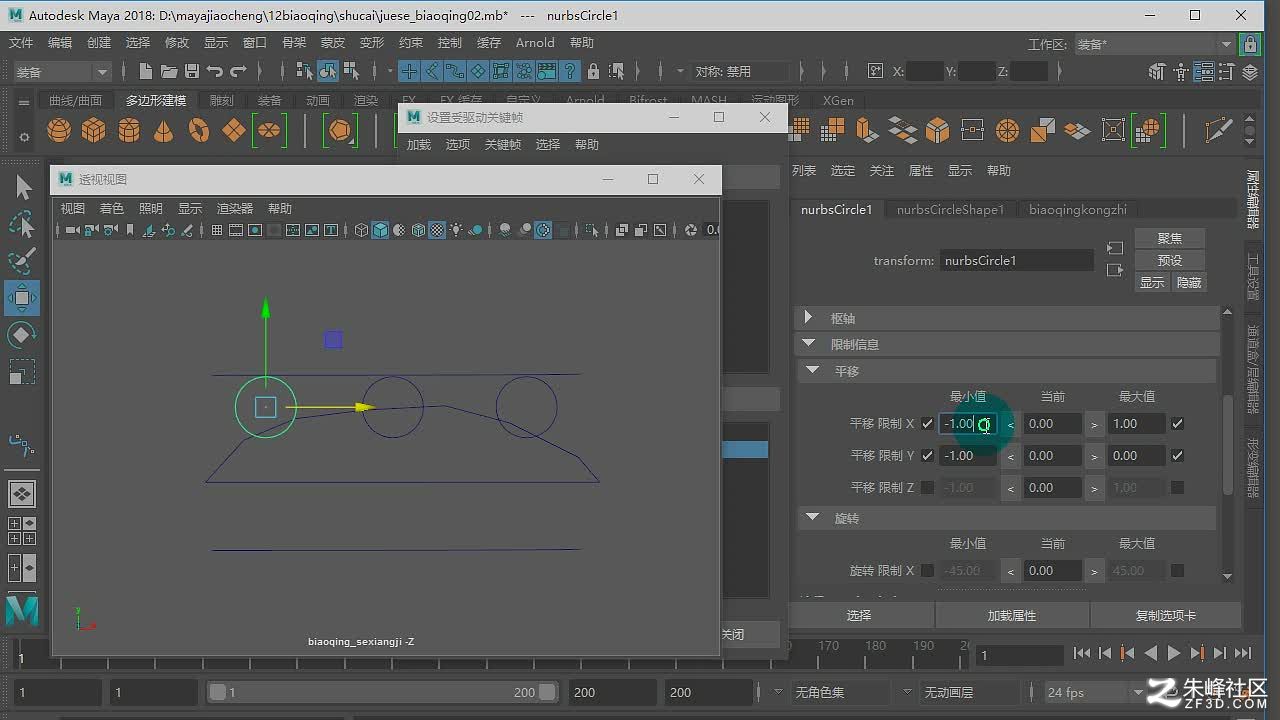The width and height of the screenshot is (1280, 720).
Task: Collapse the 限制信息 section
Action: tap(1007, 344)
